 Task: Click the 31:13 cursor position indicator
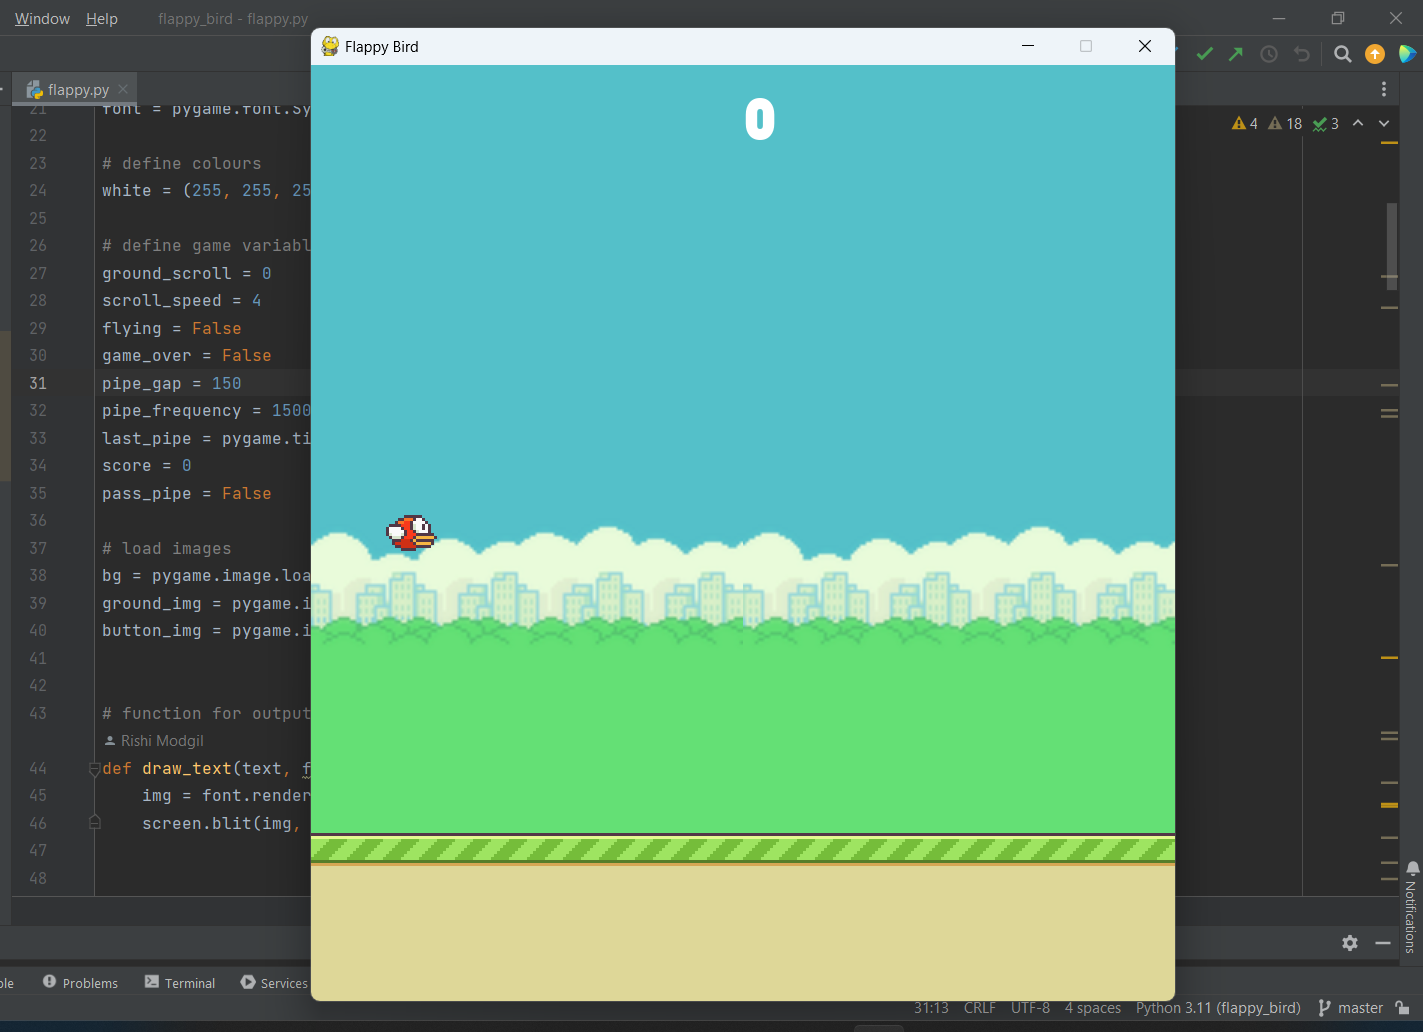point(931,1008)
